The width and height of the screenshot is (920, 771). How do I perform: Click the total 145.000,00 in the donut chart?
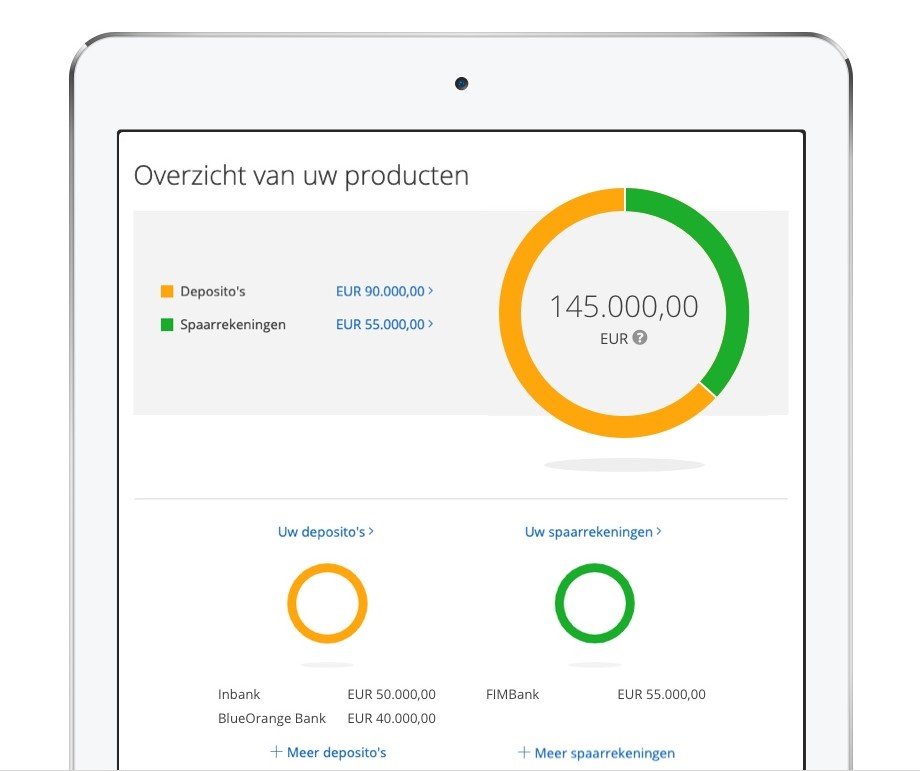(624, 306)
